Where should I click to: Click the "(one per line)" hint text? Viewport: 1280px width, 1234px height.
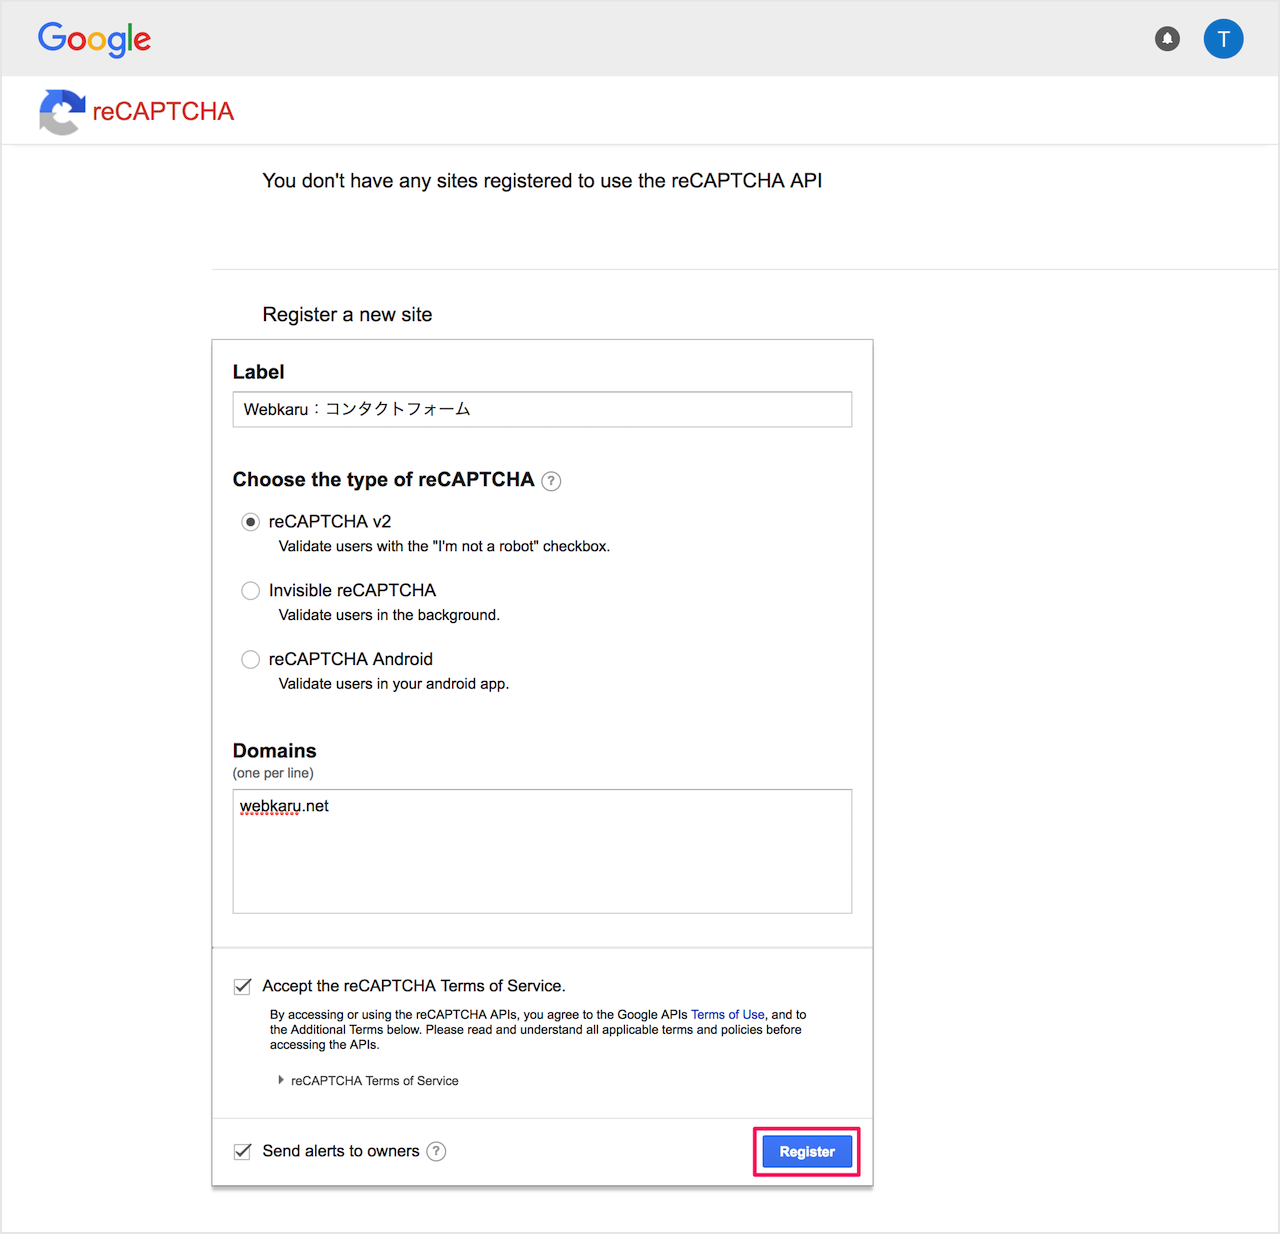tap(273, 773)
